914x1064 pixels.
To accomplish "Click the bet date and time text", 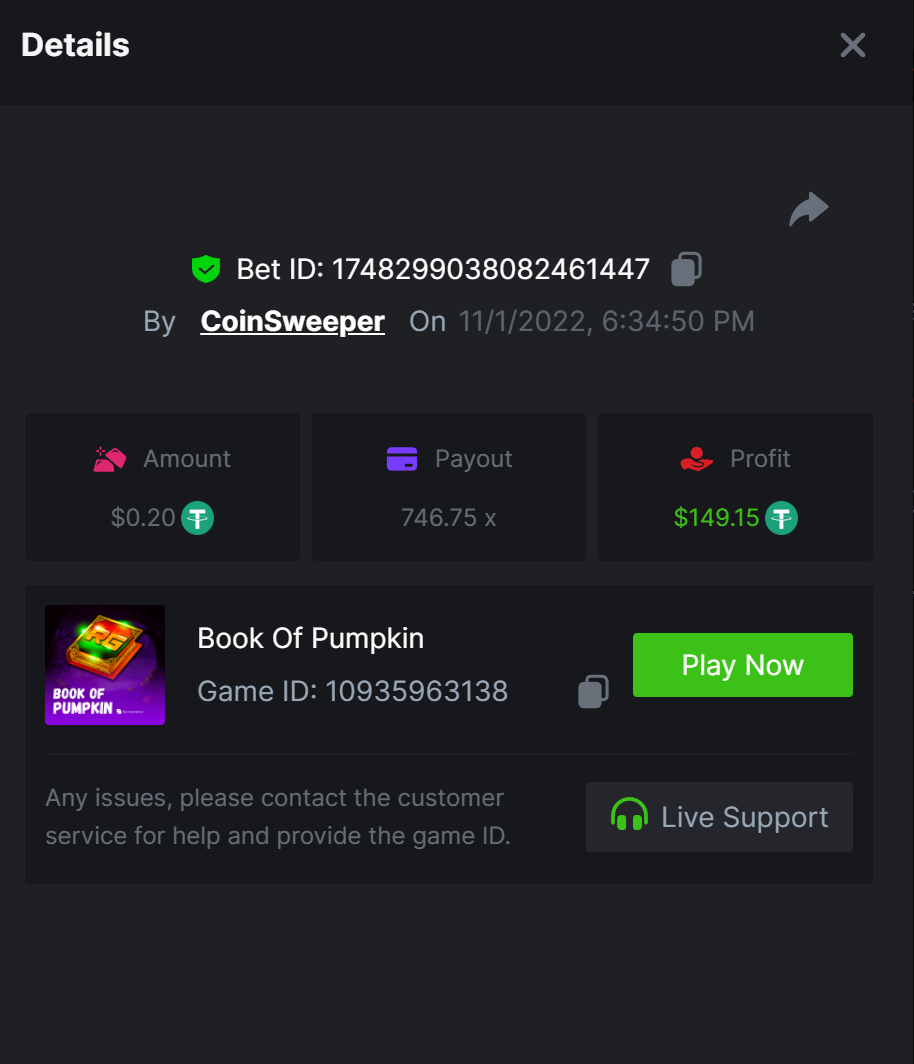I will [606, 321].
